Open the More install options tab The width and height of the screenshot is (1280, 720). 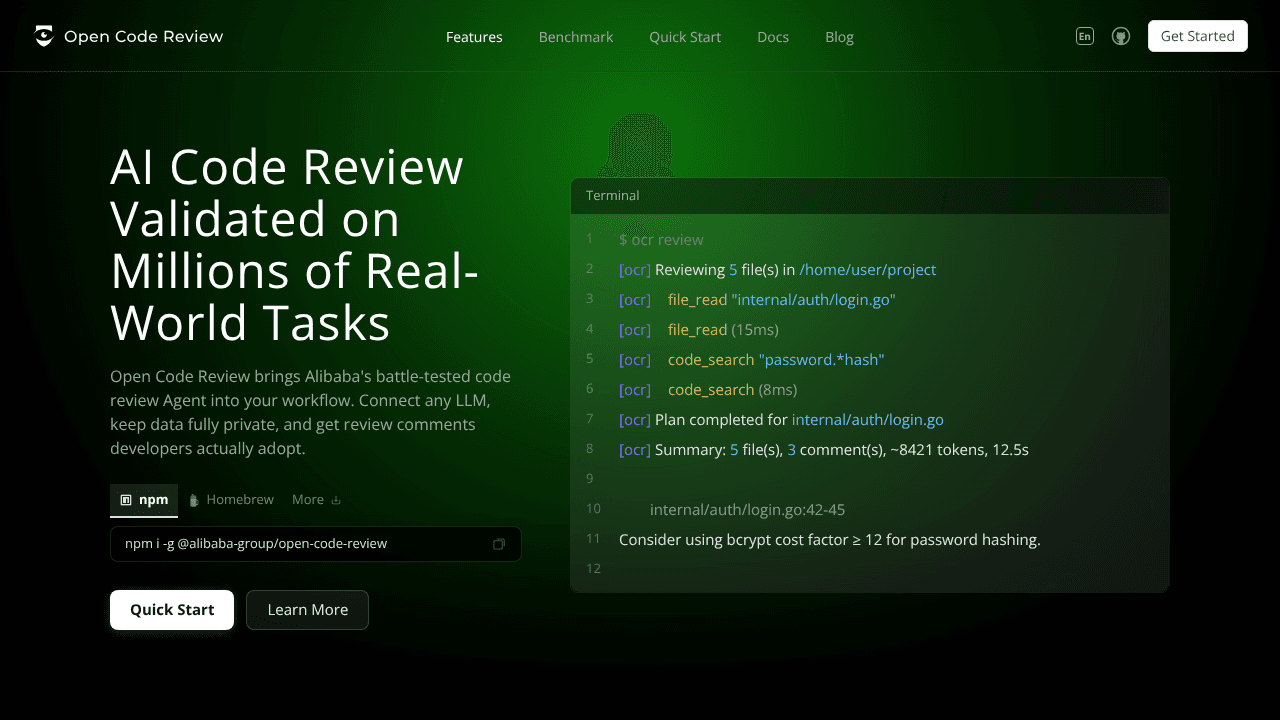(x=316, y=500)
